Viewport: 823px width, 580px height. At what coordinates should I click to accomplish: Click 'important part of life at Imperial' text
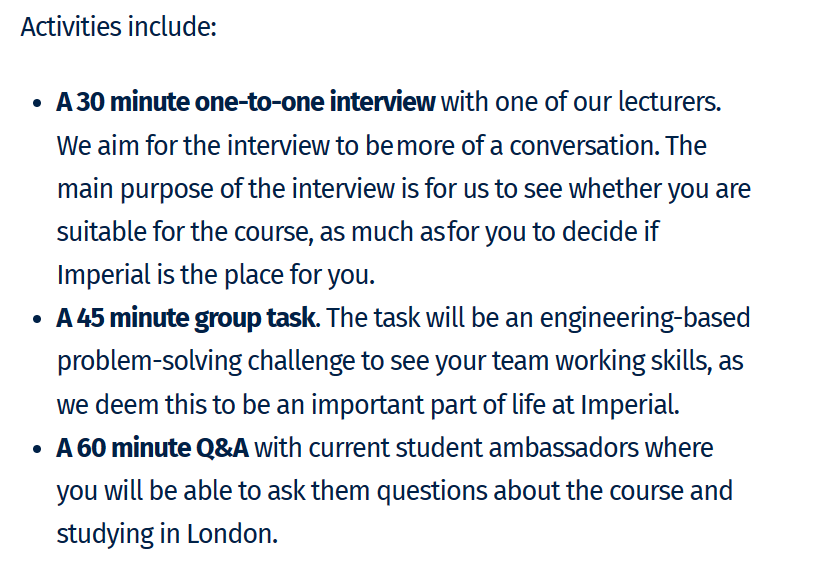click(x=495, y=405)
